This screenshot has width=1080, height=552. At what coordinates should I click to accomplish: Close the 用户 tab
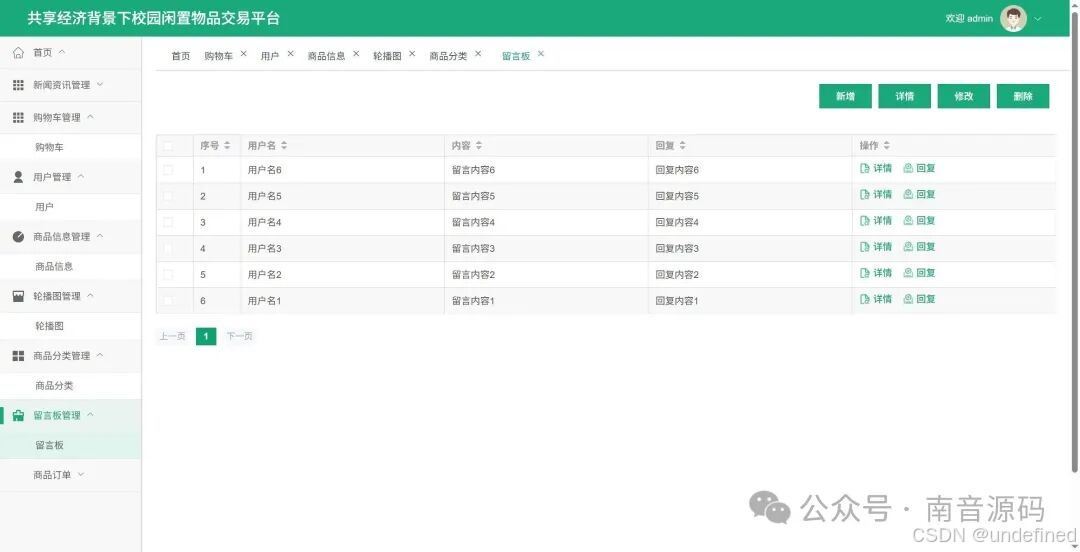pos(291,54)
